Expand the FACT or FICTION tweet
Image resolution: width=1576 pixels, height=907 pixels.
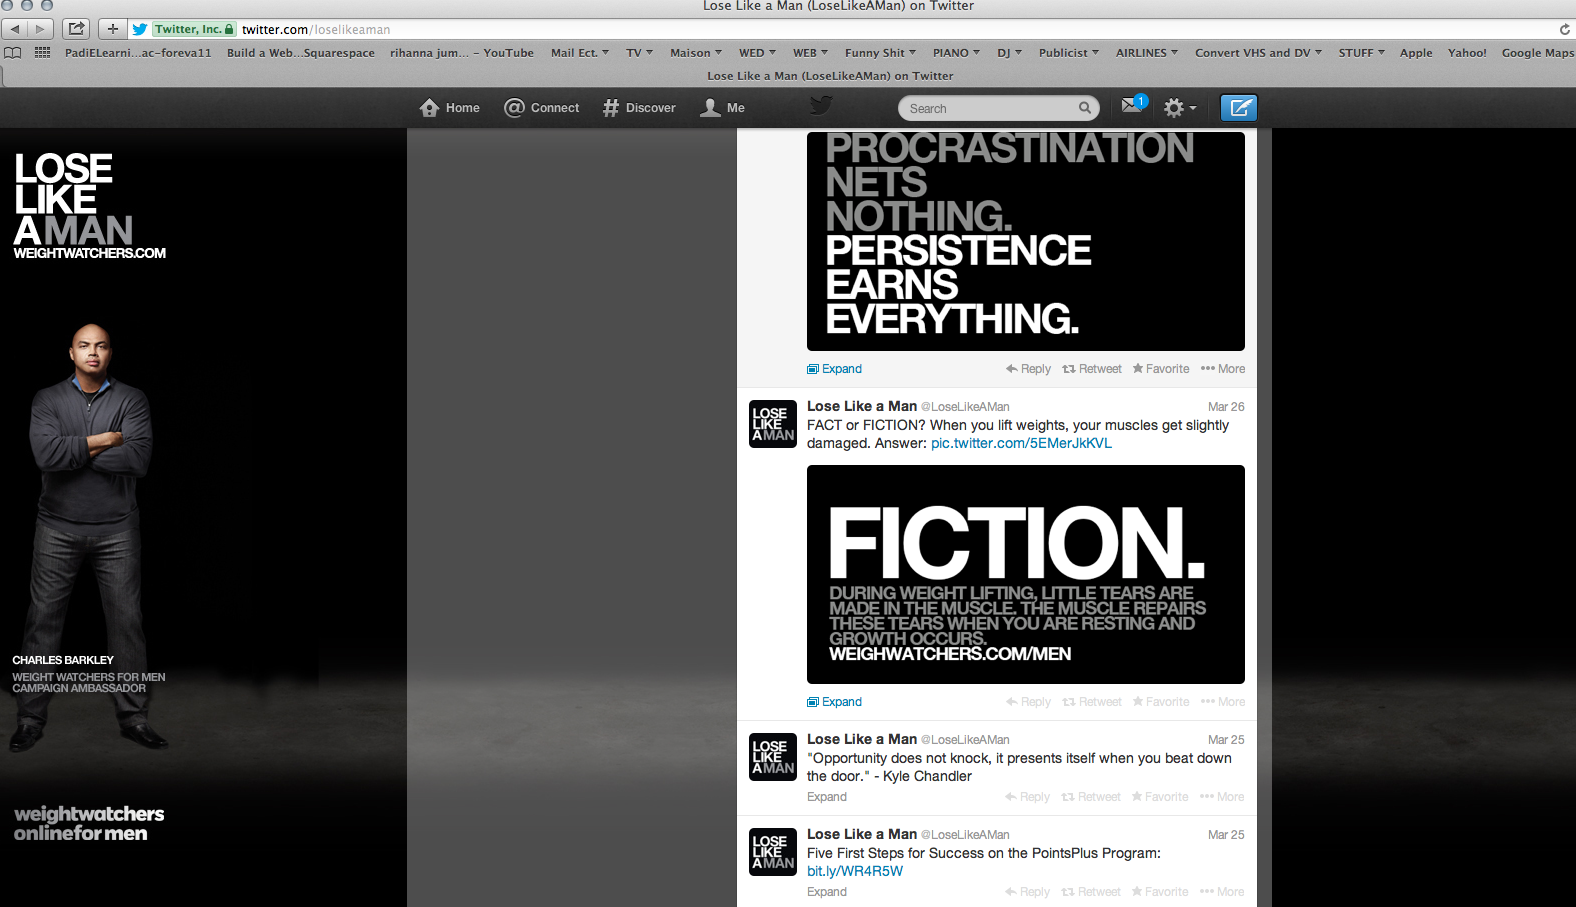coord(834,702)
